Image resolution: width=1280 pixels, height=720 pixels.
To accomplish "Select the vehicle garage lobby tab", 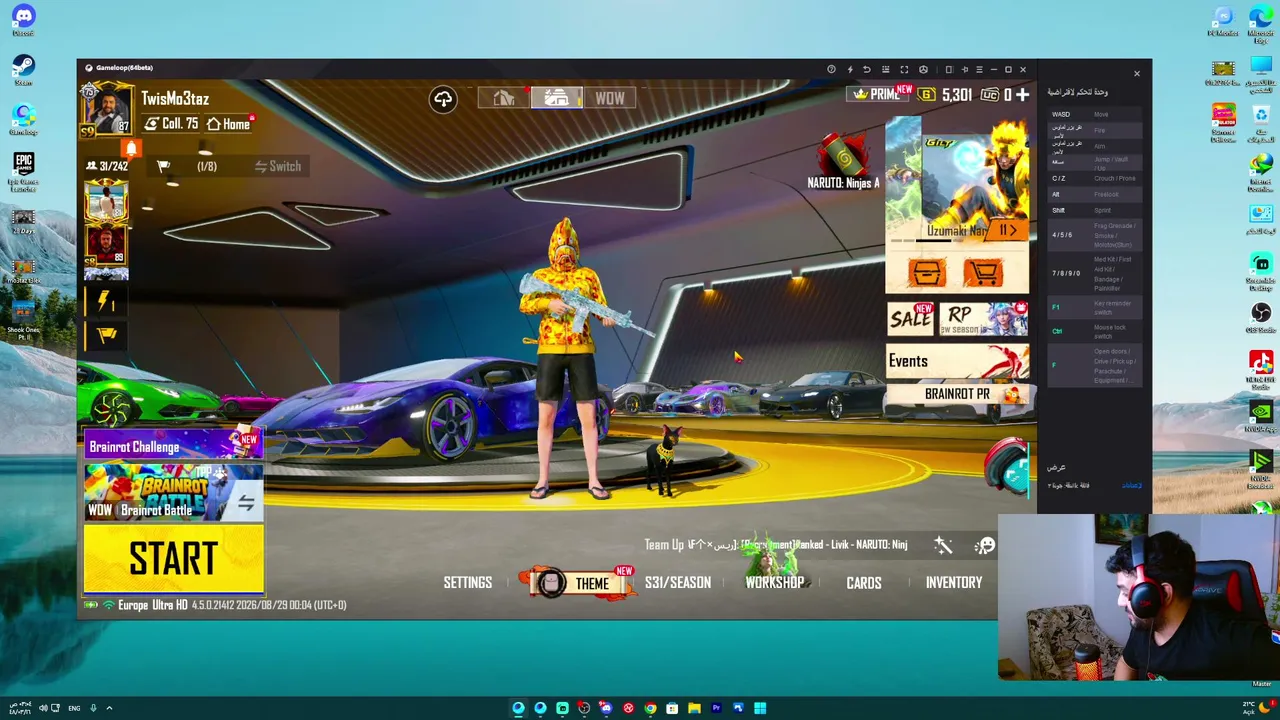I will [x=556, y=98].
